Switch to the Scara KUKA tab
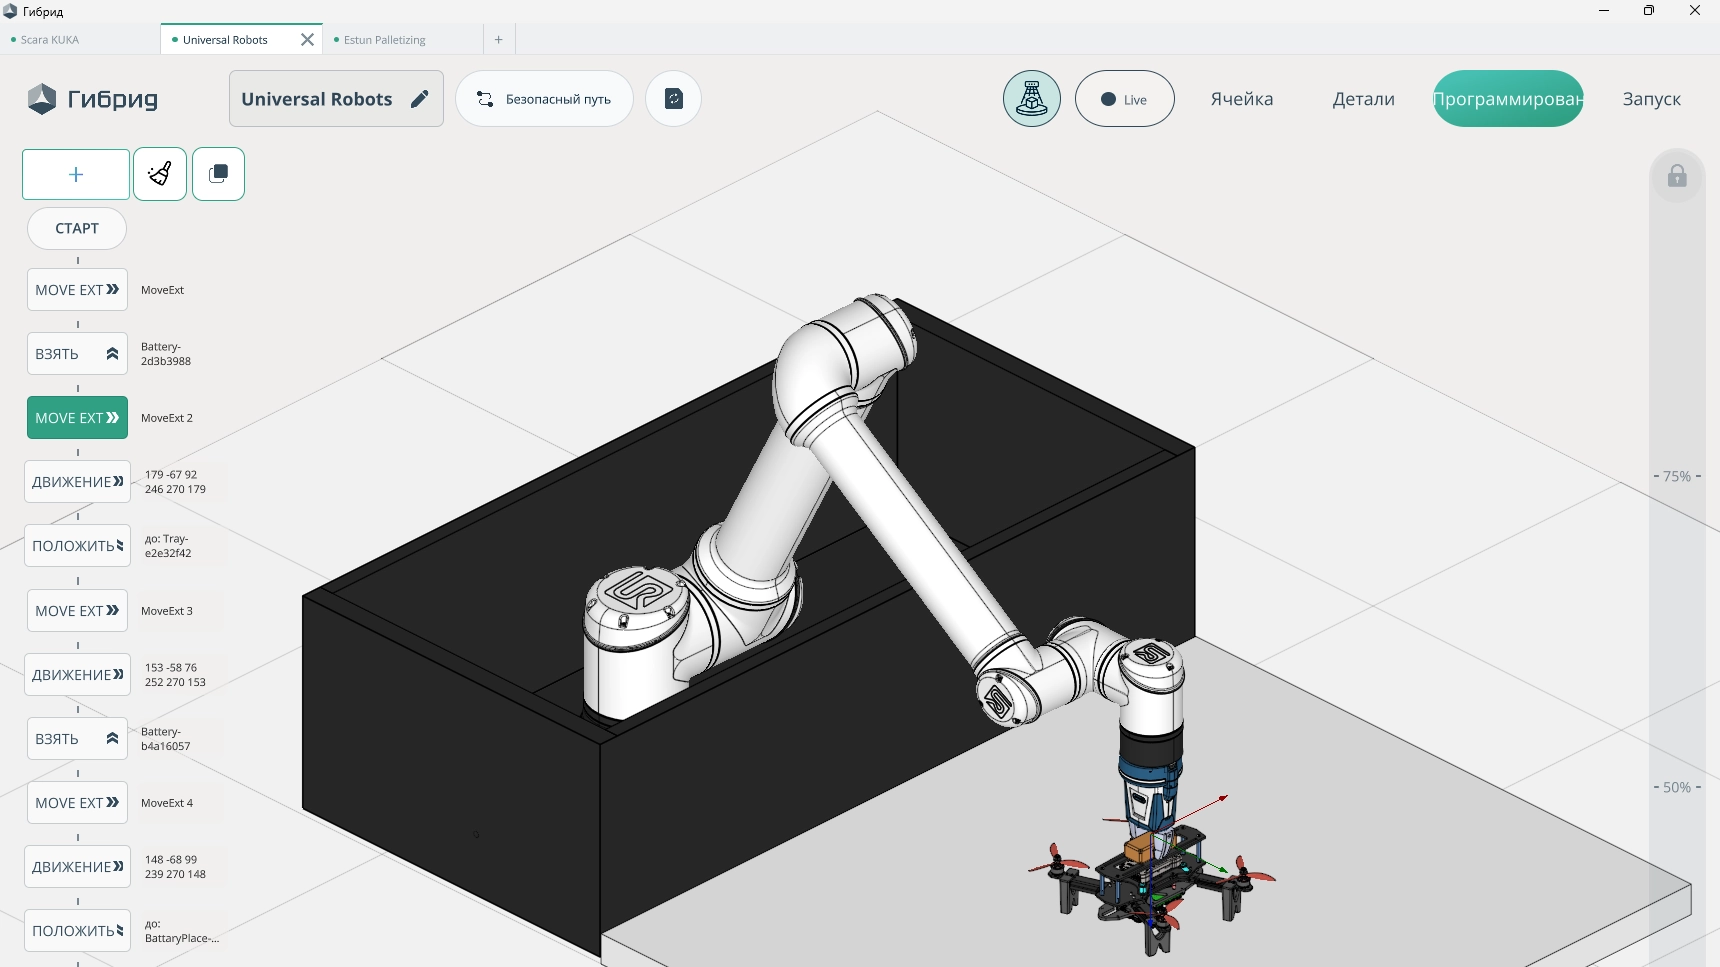Image resolution: width=1720 pixels, height=967 pixels. point(50,40)
